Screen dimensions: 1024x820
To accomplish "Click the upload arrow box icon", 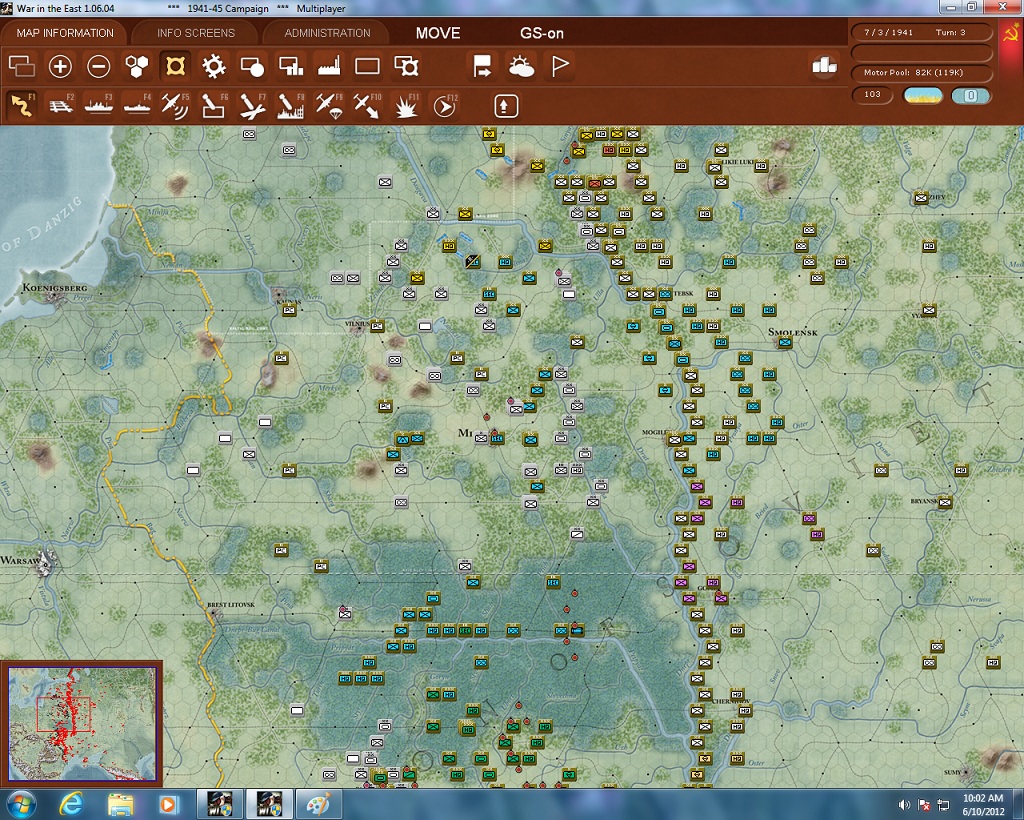I will click(506, 106).
